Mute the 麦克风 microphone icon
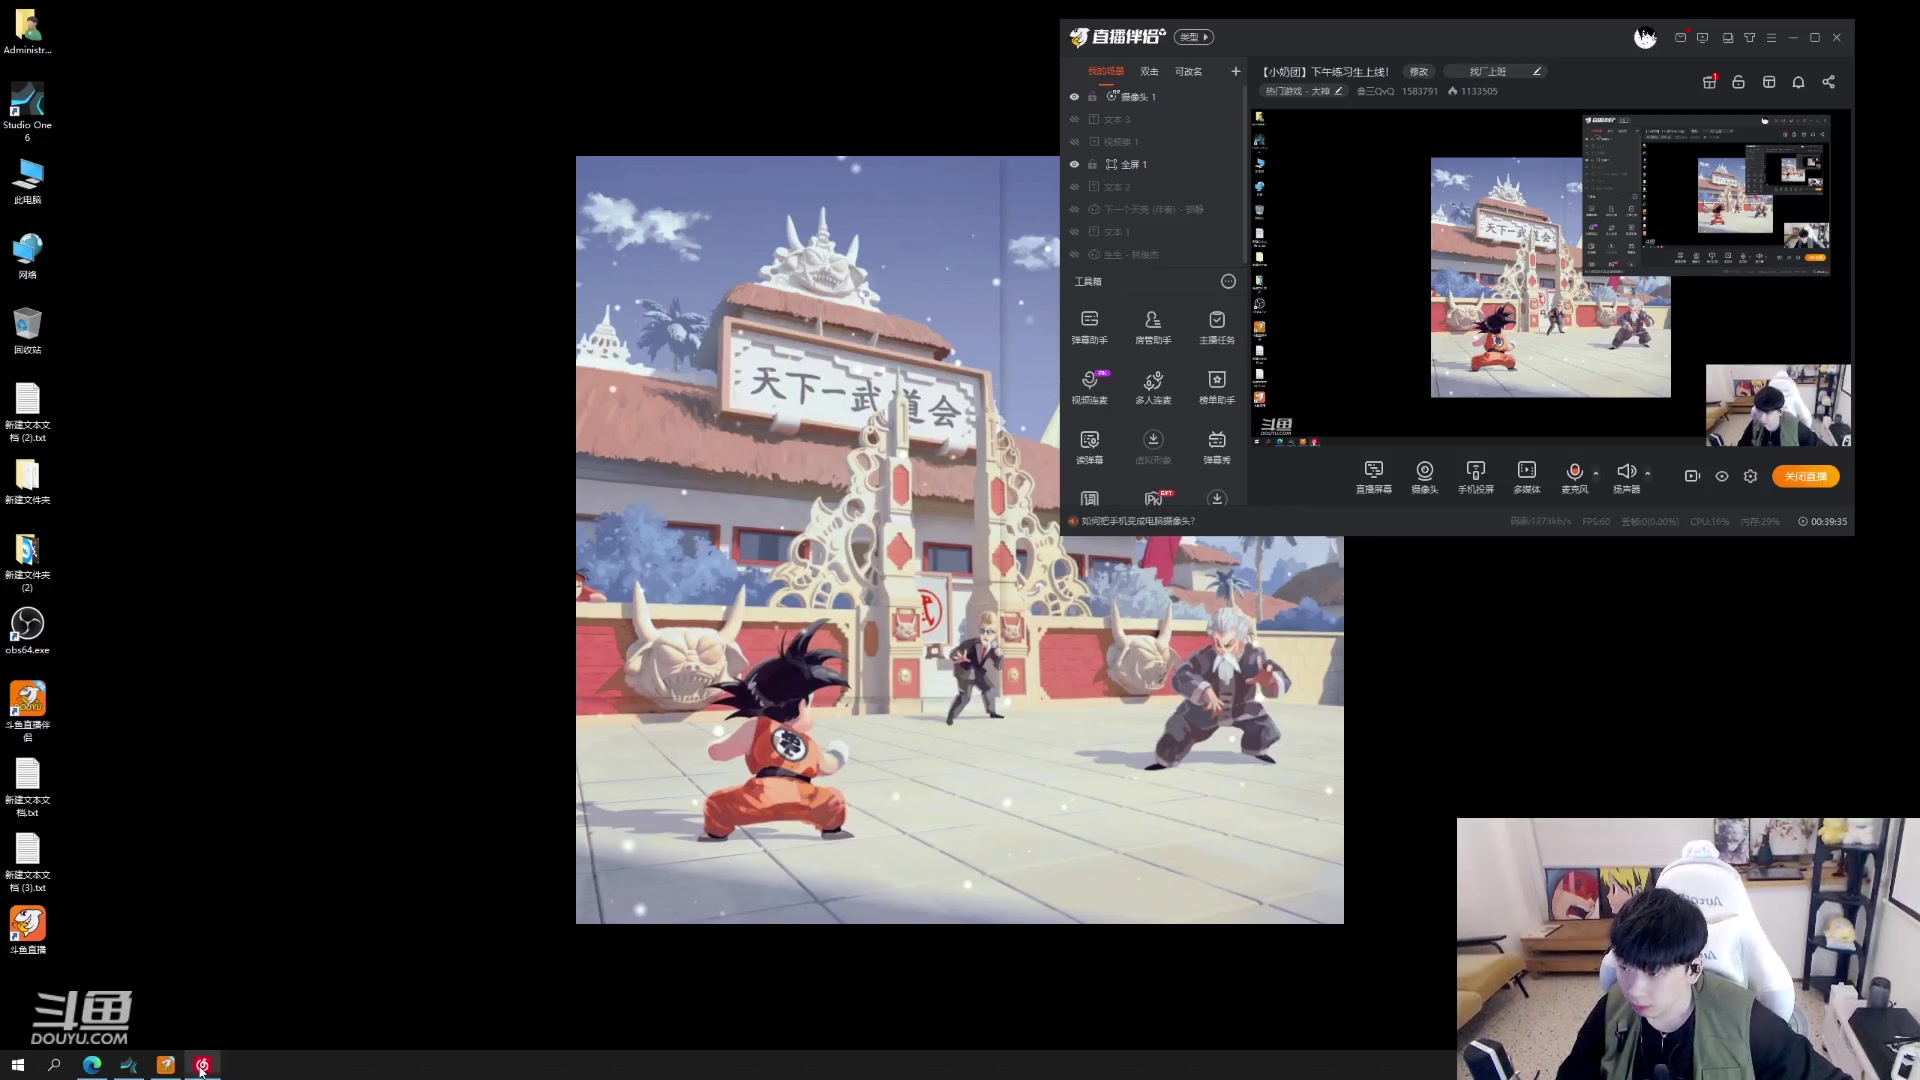 (1574, 471)
